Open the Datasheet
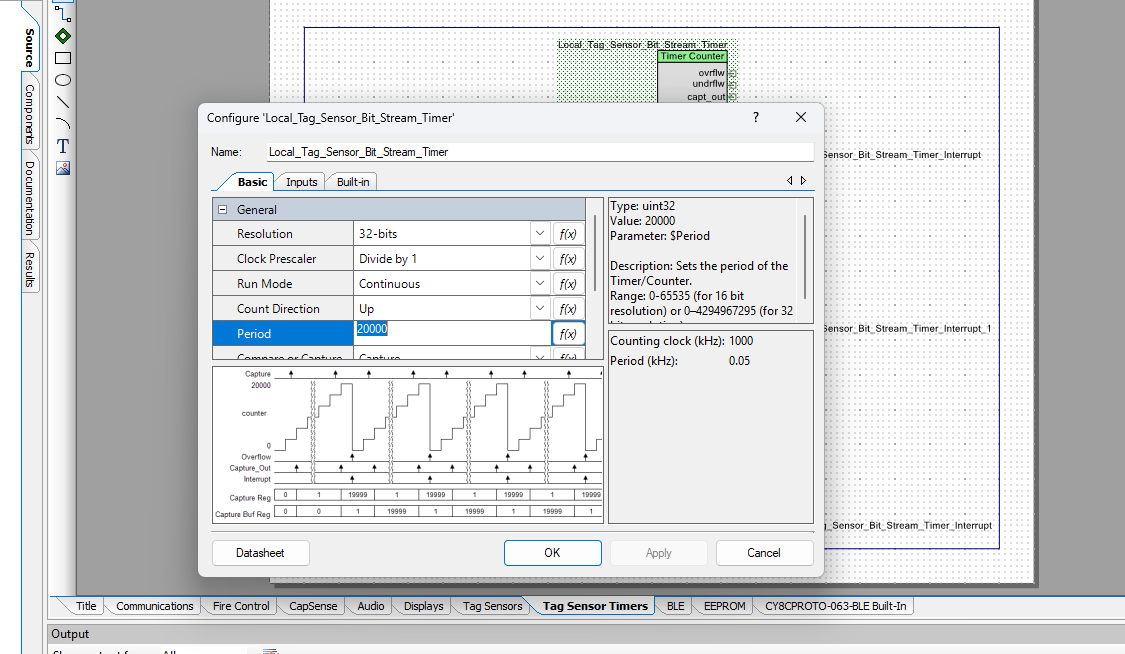The image size is (1125, 654). (x=260, y=553)
